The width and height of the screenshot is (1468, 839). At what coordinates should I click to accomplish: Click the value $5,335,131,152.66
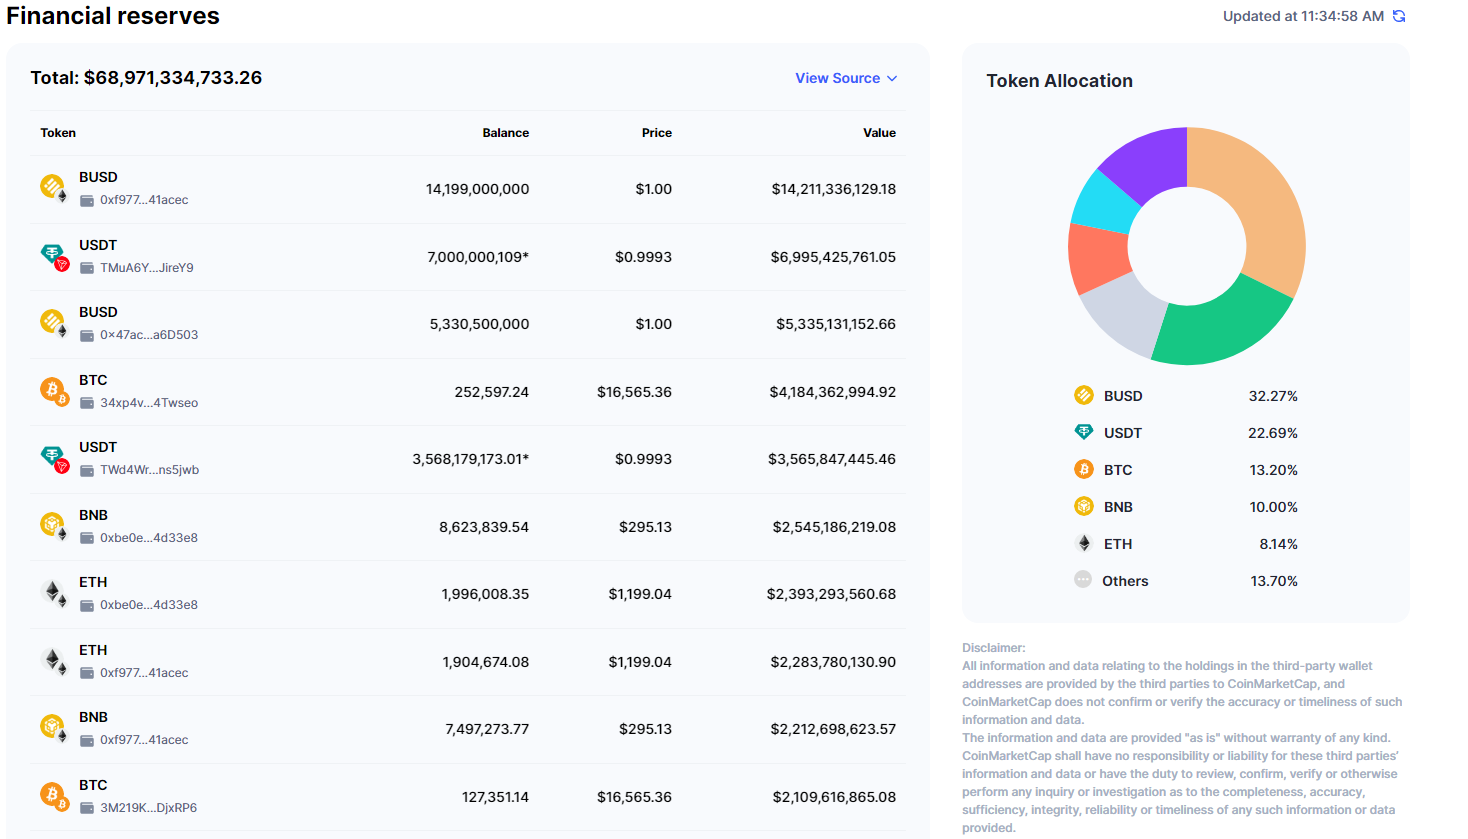(836, 324)
